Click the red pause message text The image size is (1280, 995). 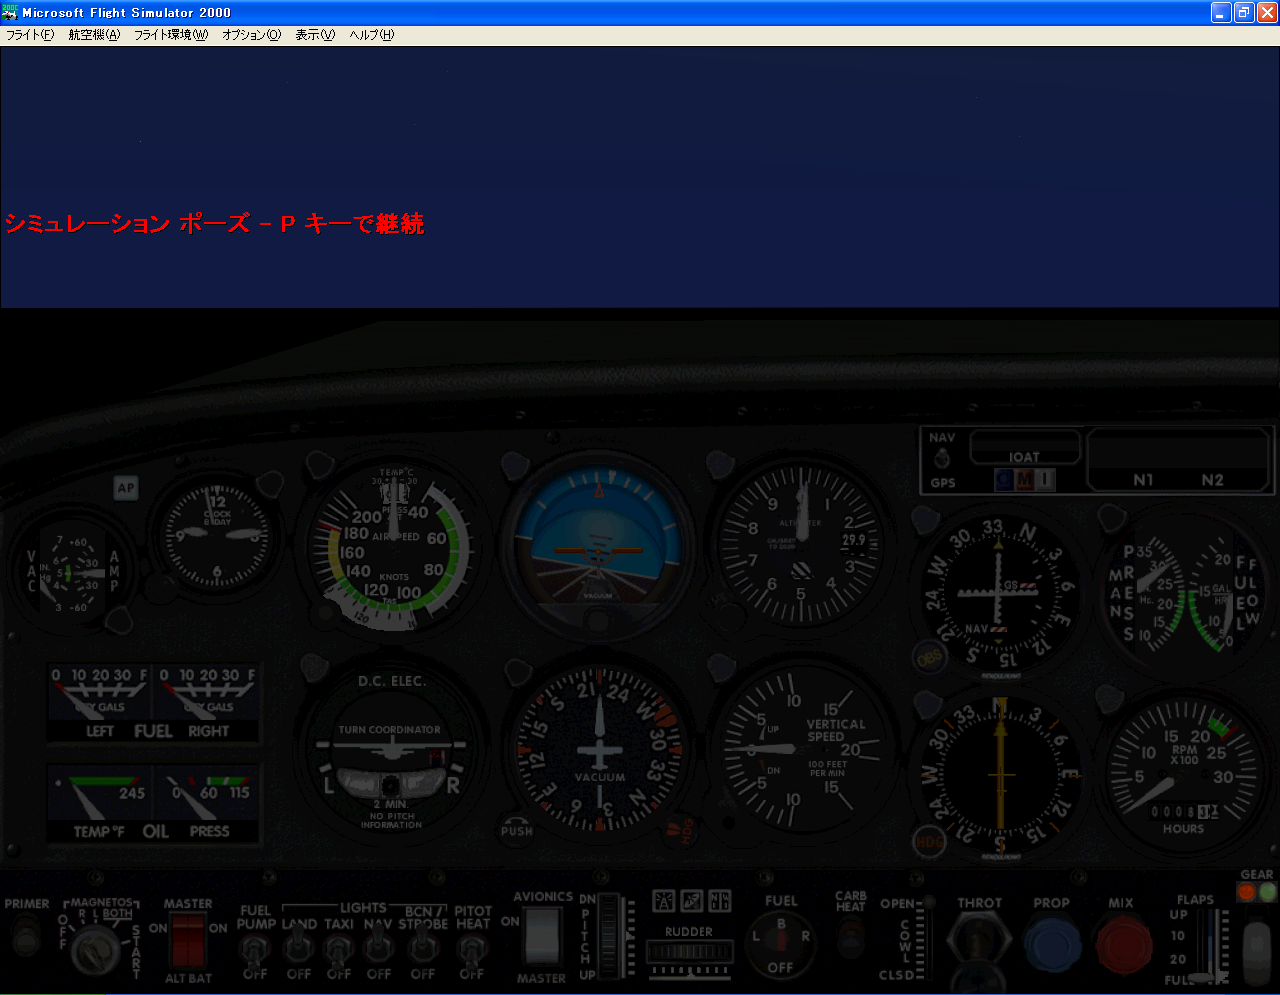(215, 224)
